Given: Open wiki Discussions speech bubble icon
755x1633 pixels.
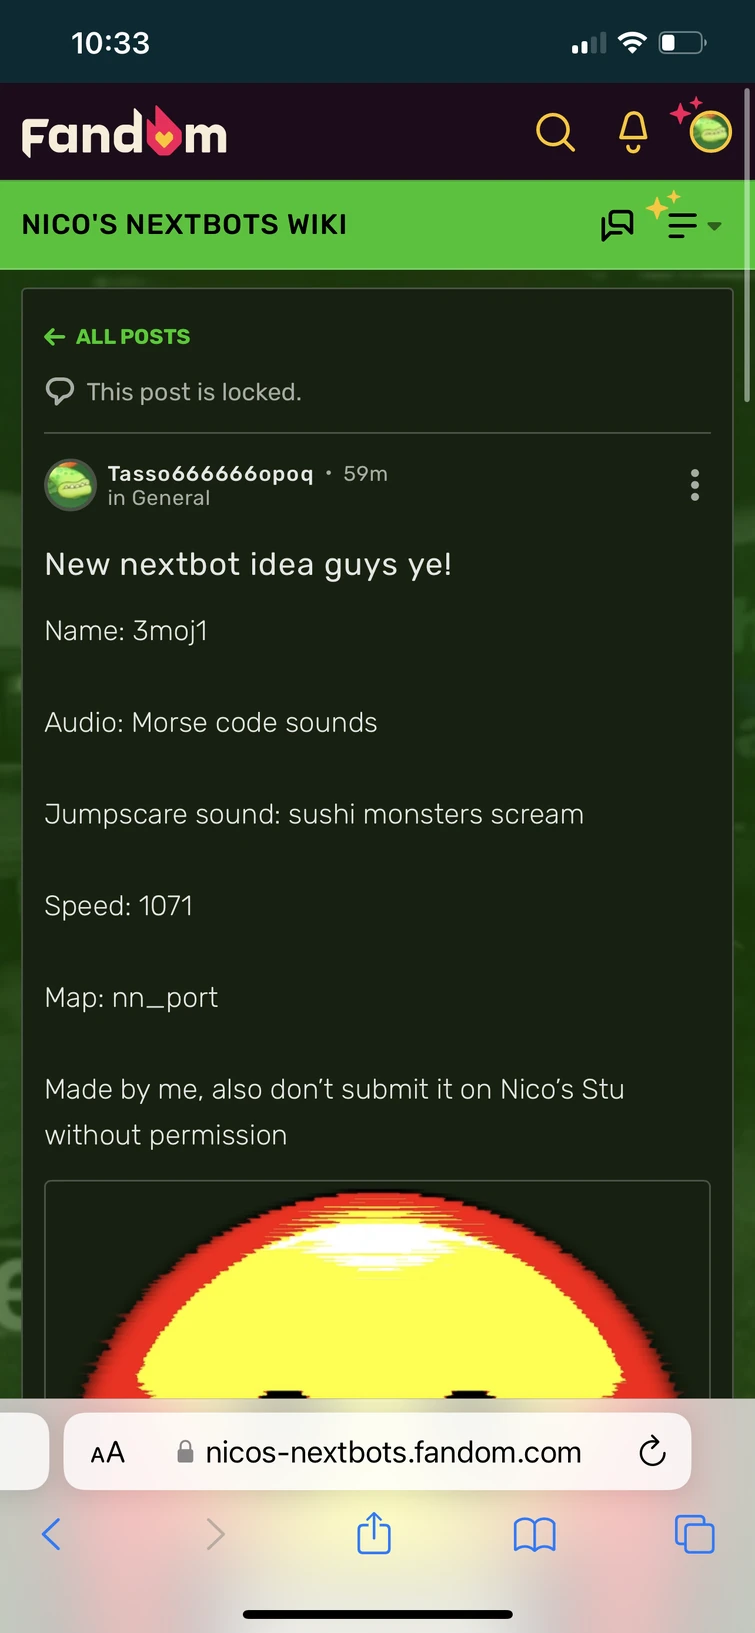Looking at the screenshot, I should [617, 225].
